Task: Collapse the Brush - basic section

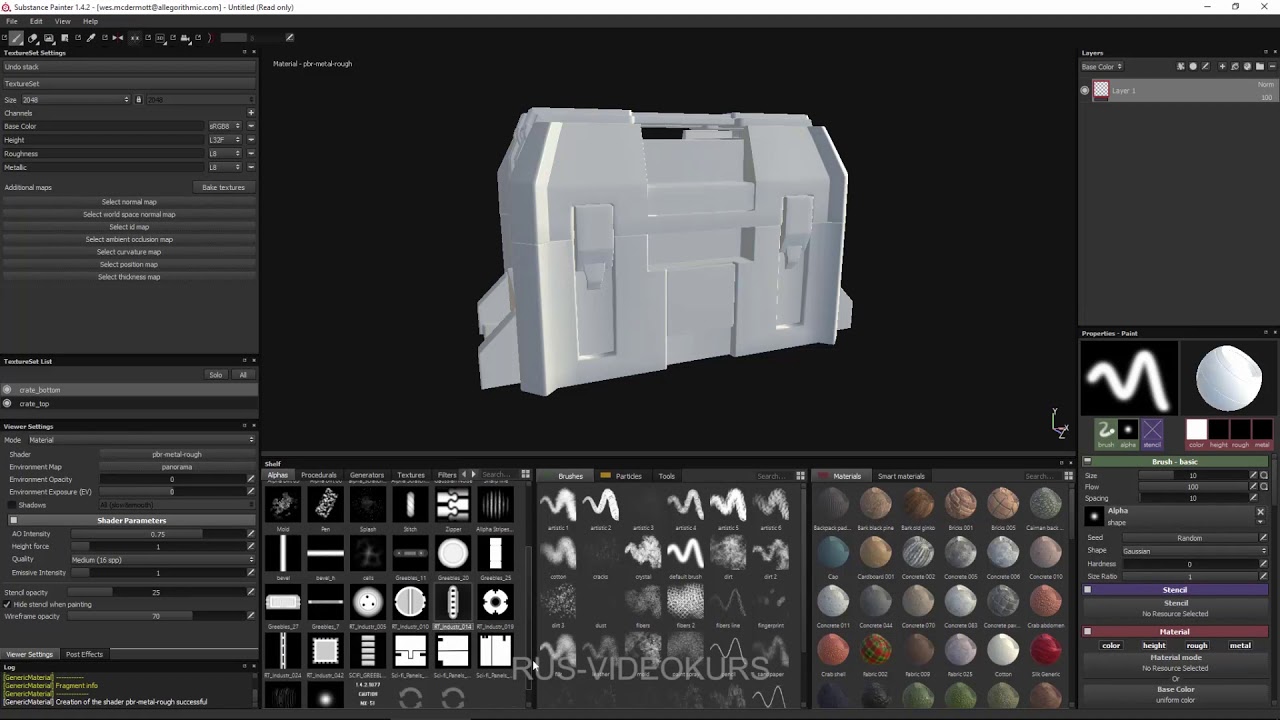Action: tap(1087, 461)
